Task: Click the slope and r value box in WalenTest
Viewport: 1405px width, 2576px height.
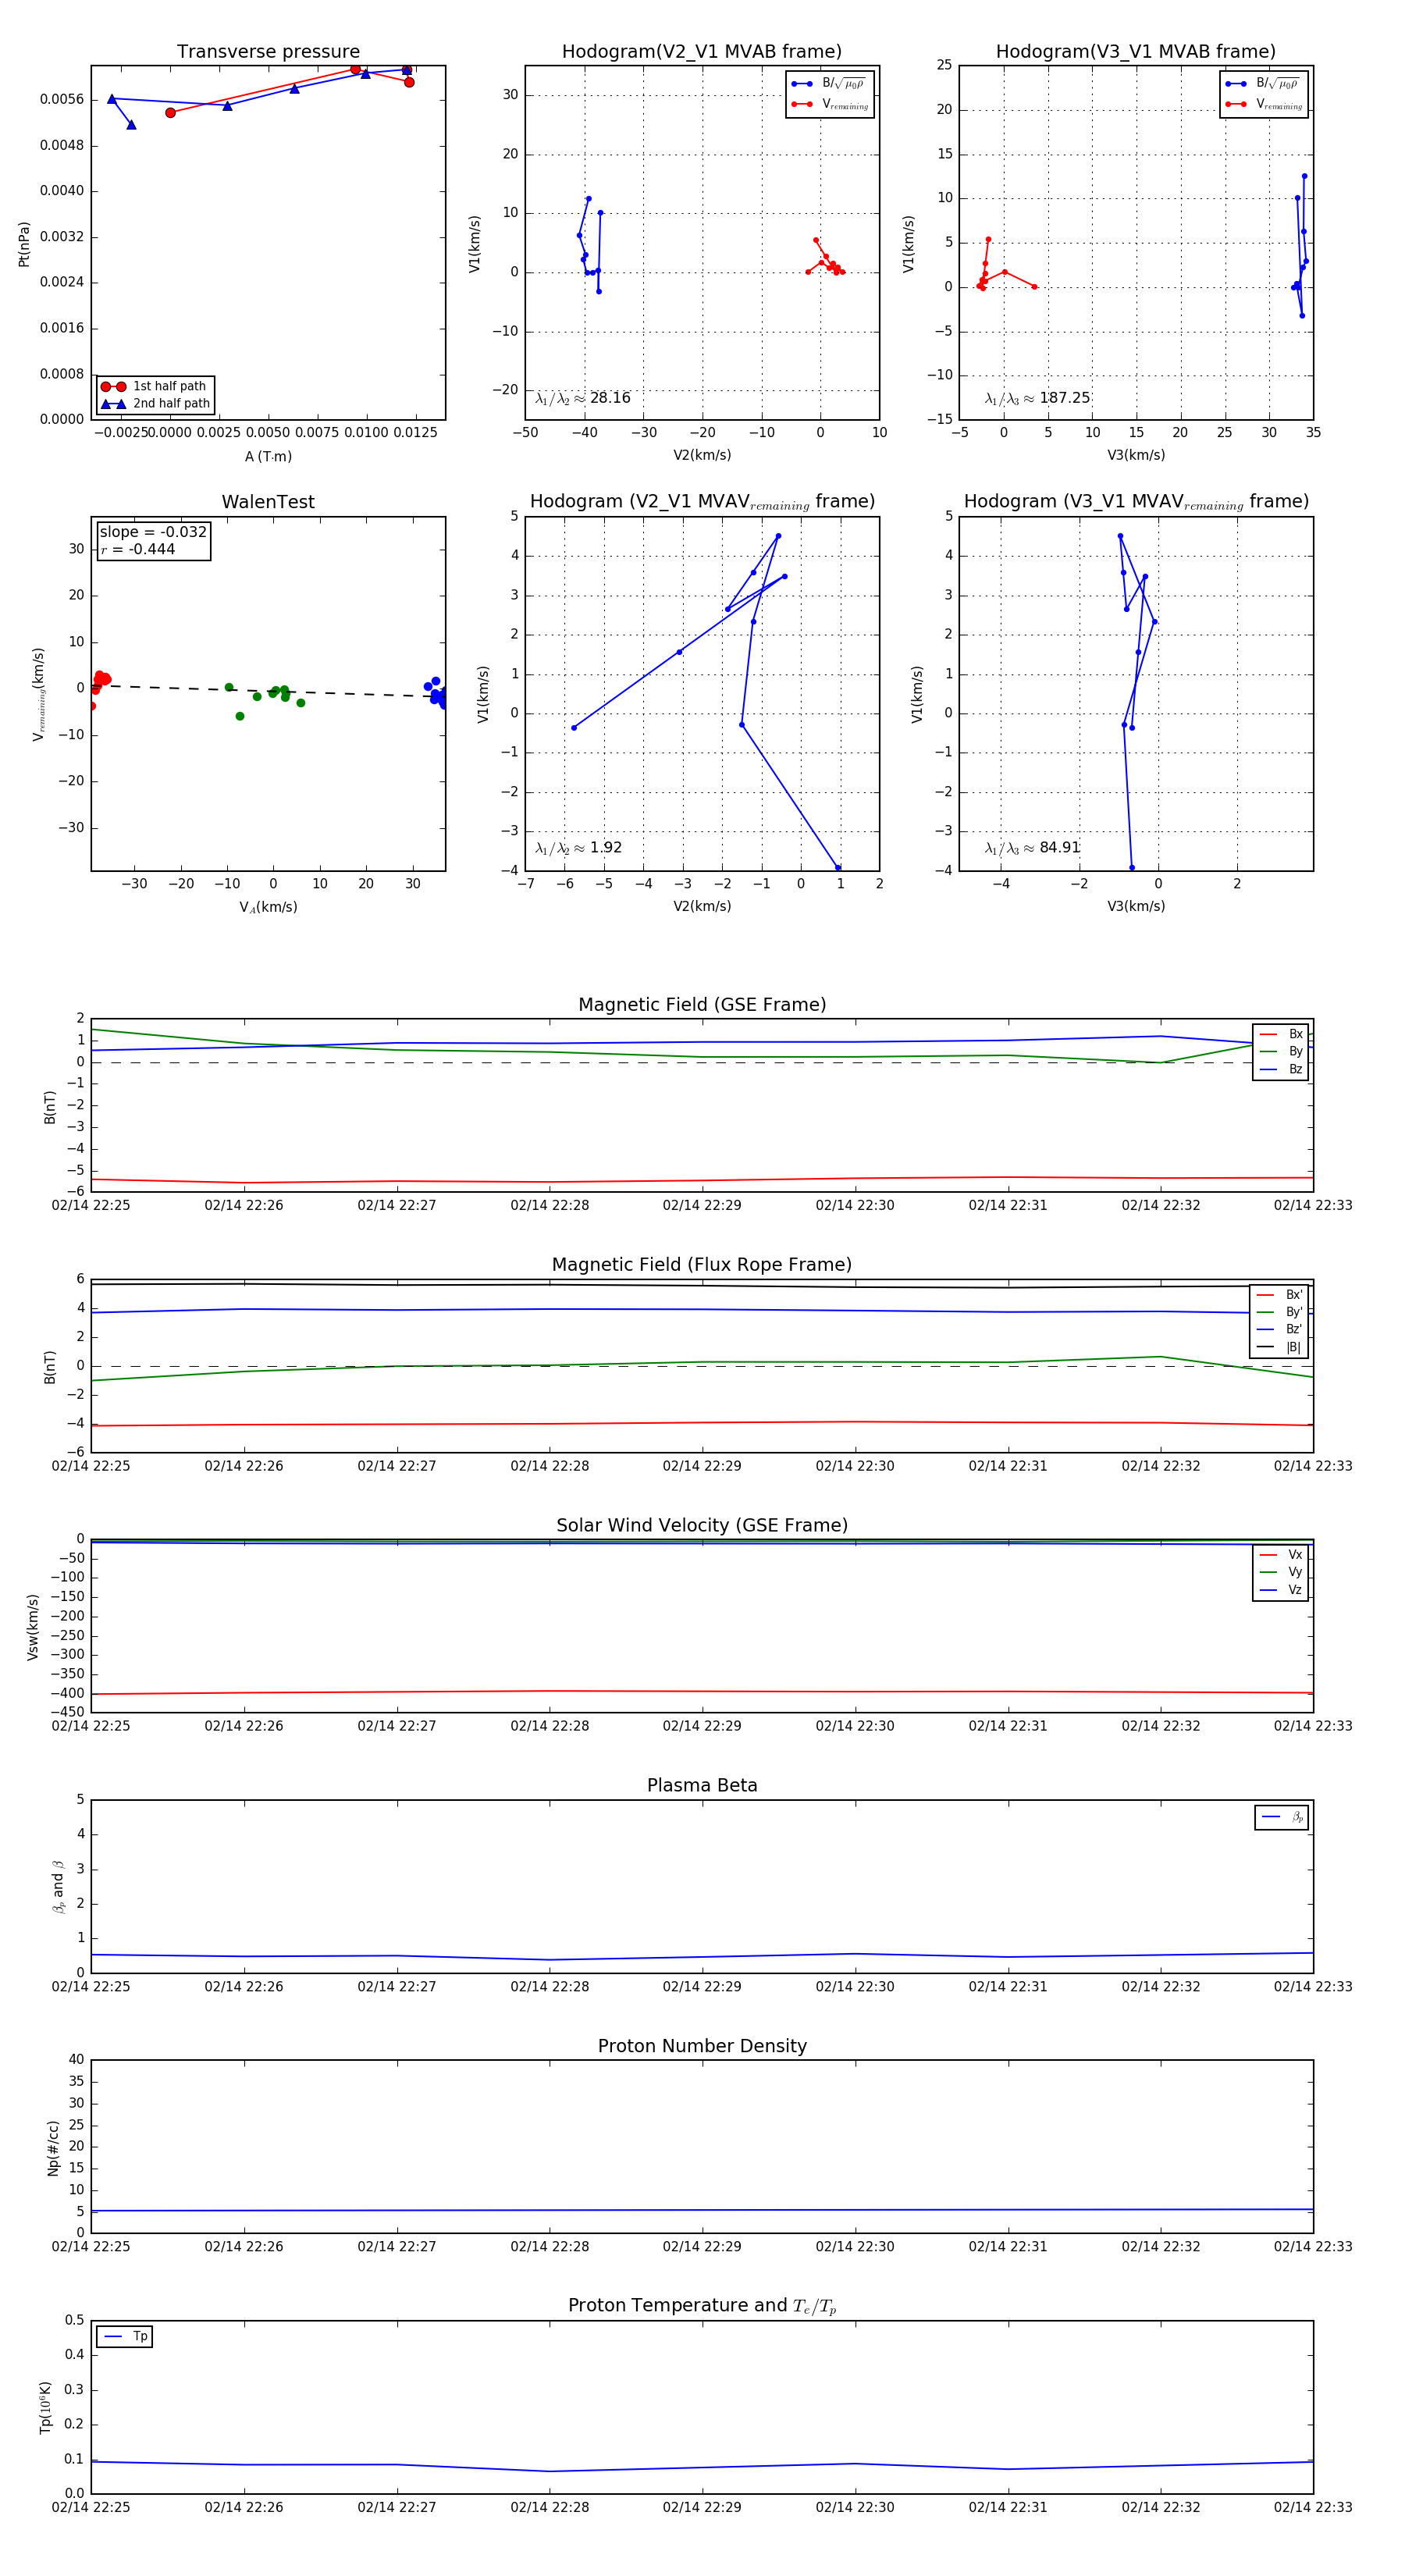Action: coord(153,540)
